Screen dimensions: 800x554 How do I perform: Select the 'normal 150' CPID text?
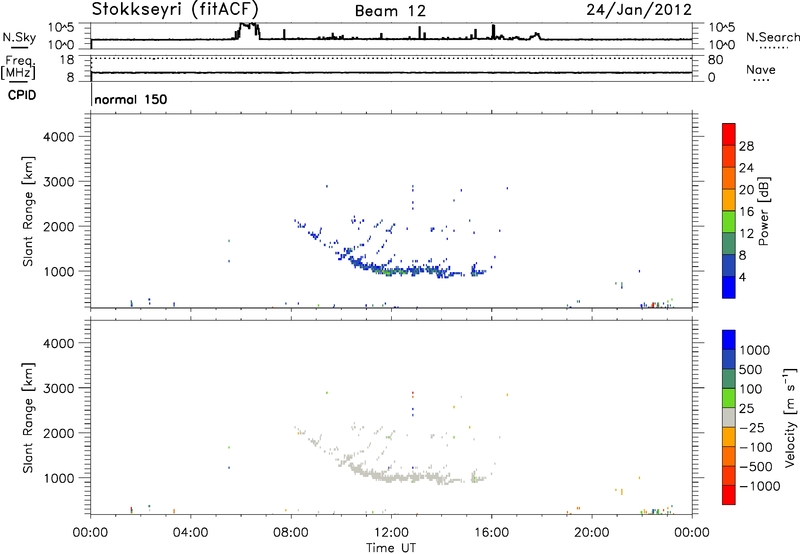(x=131, y=99)
